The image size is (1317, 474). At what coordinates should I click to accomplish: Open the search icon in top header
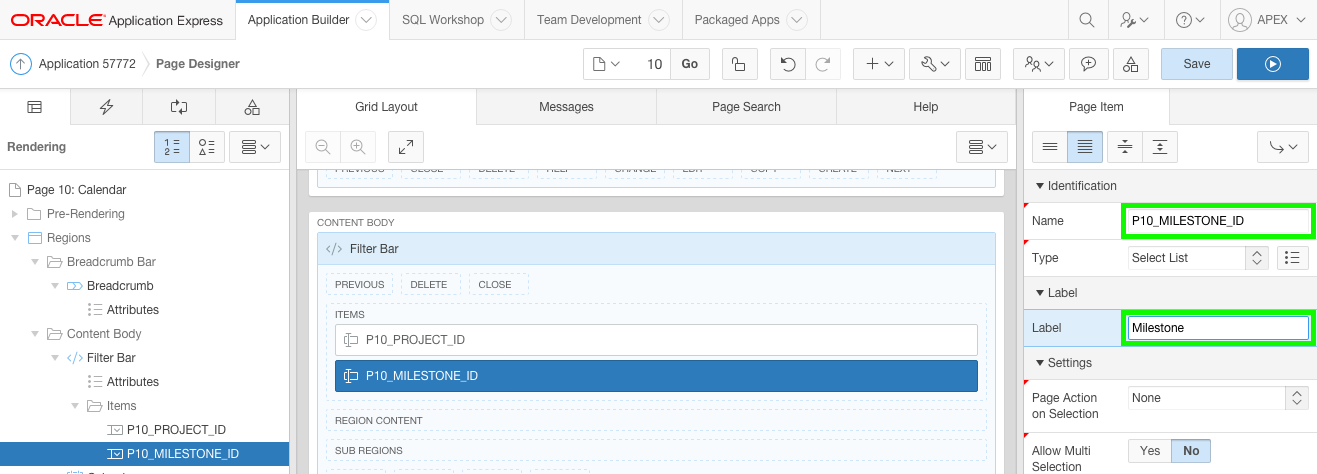(x=1086, y=20)
